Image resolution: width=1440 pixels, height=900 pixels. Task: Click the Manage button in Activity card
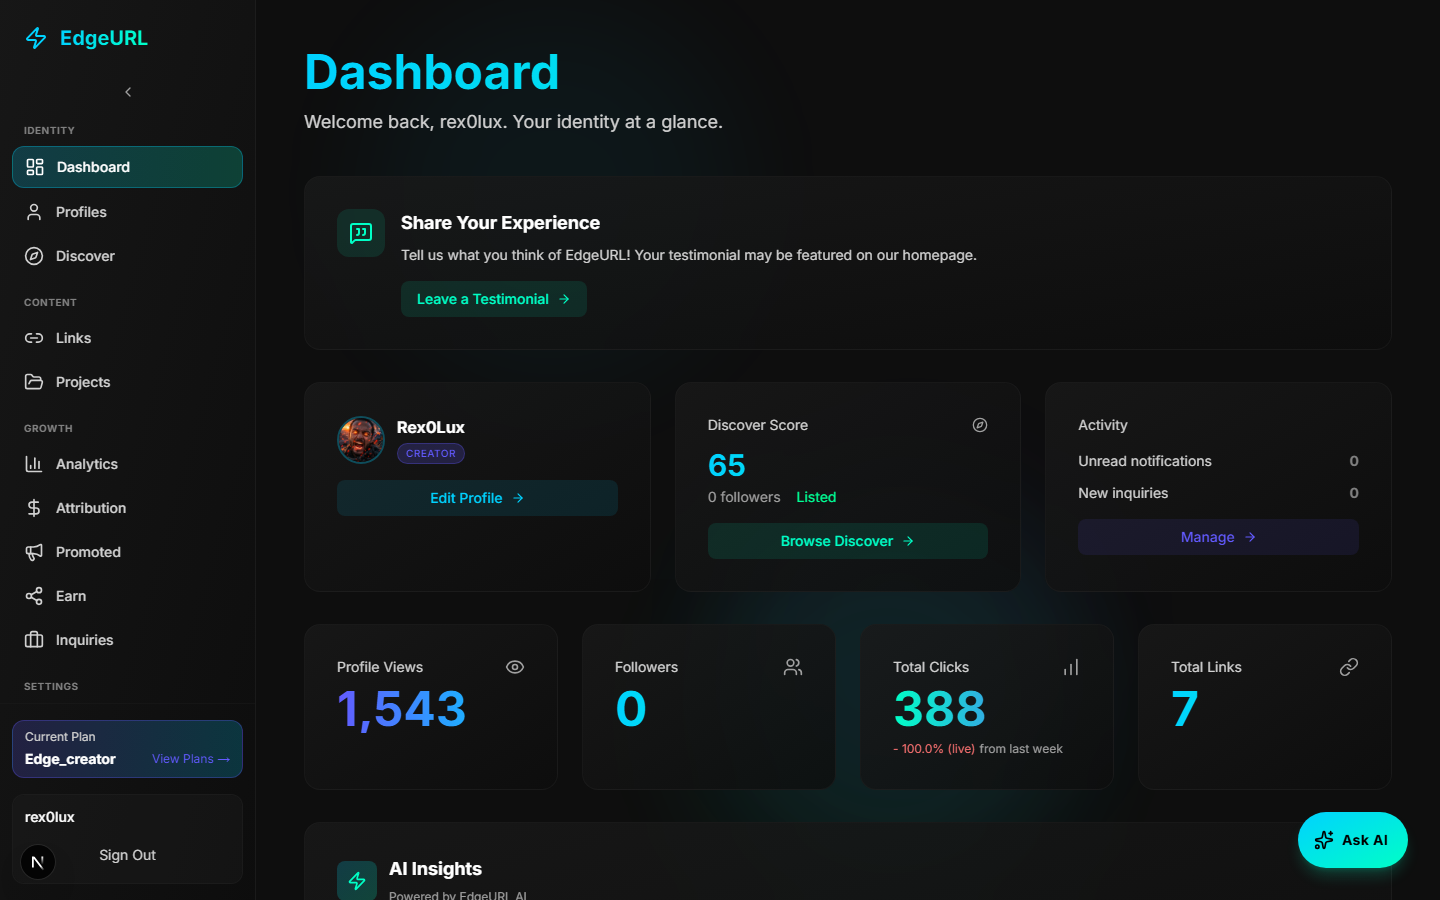(1217, 537)
